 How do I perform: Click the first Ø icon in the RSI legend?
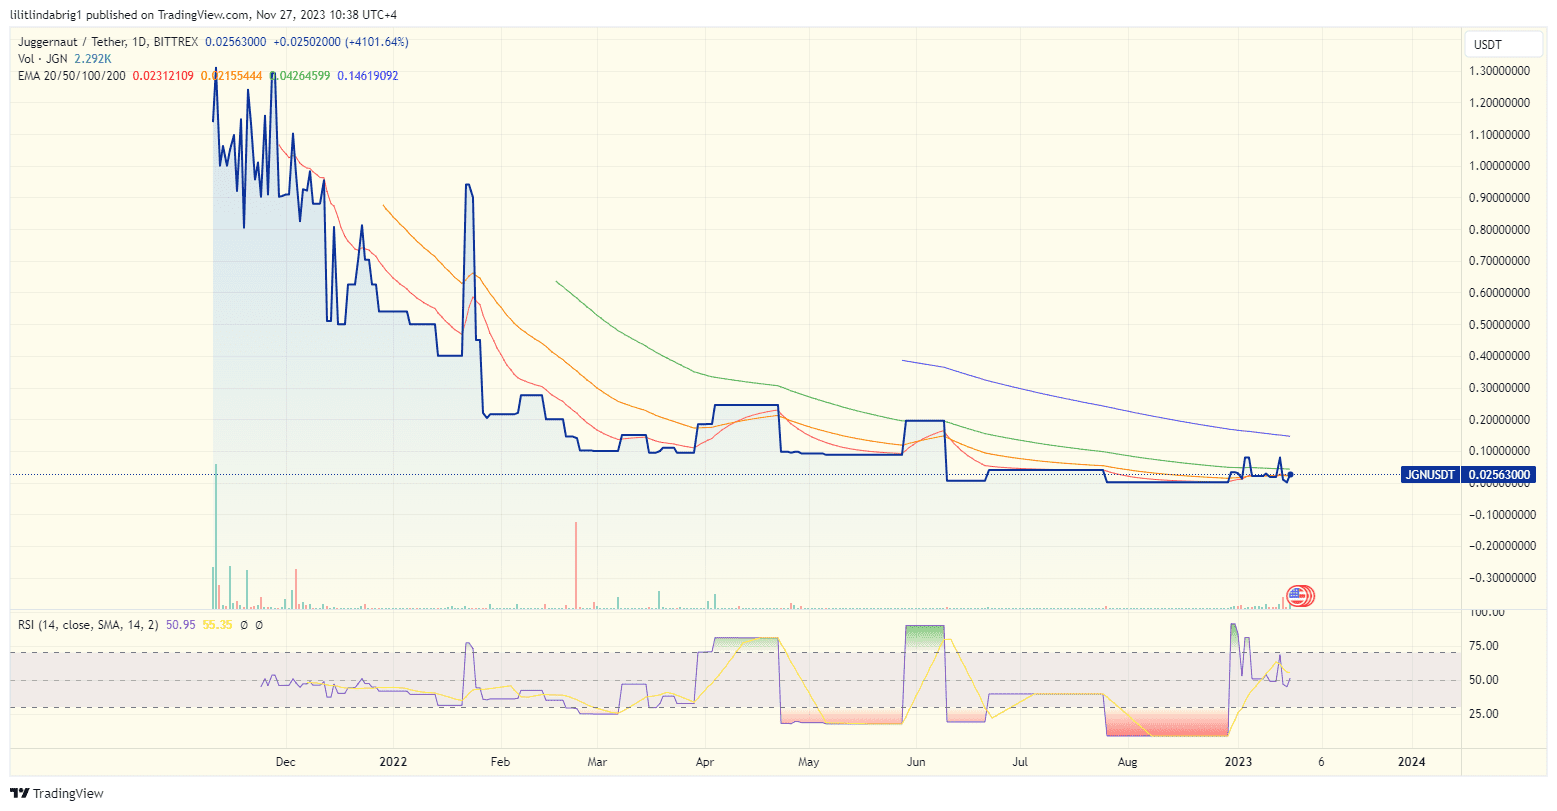point(244,623)
